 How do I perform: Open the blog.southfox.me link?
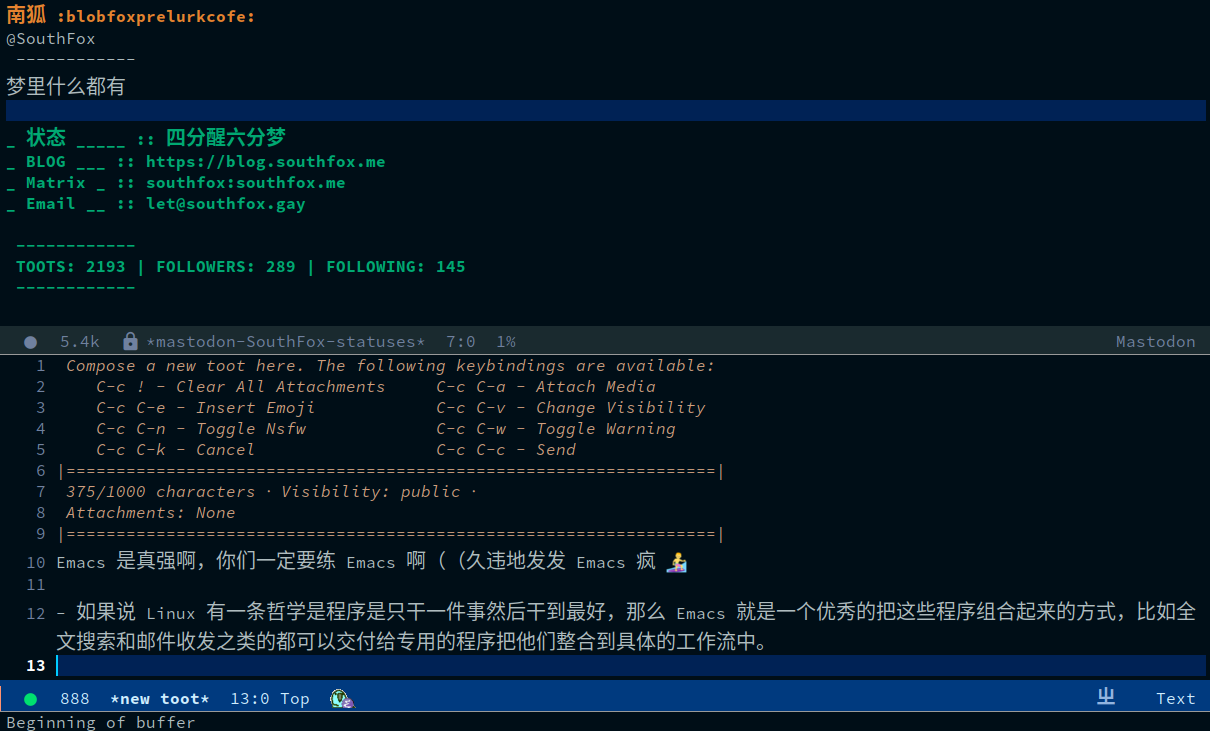(x=265, y=162)
